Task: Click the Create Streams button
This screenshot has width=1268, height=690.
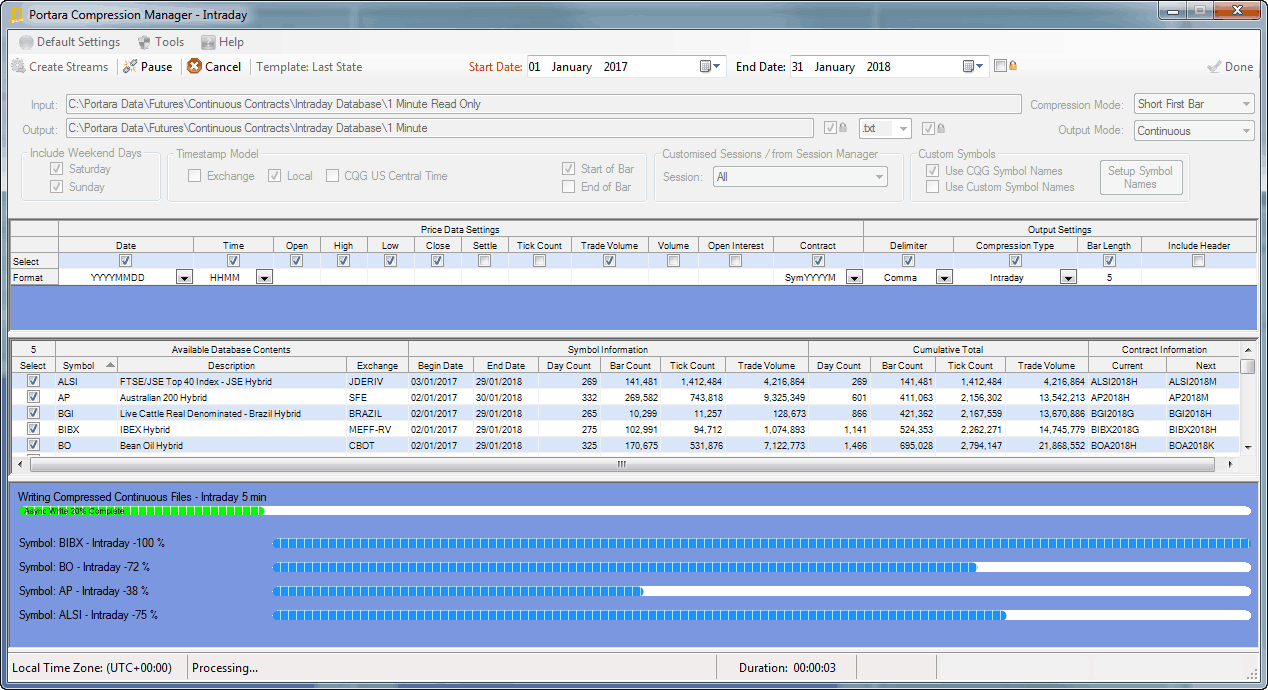Action: coord(60,67)
